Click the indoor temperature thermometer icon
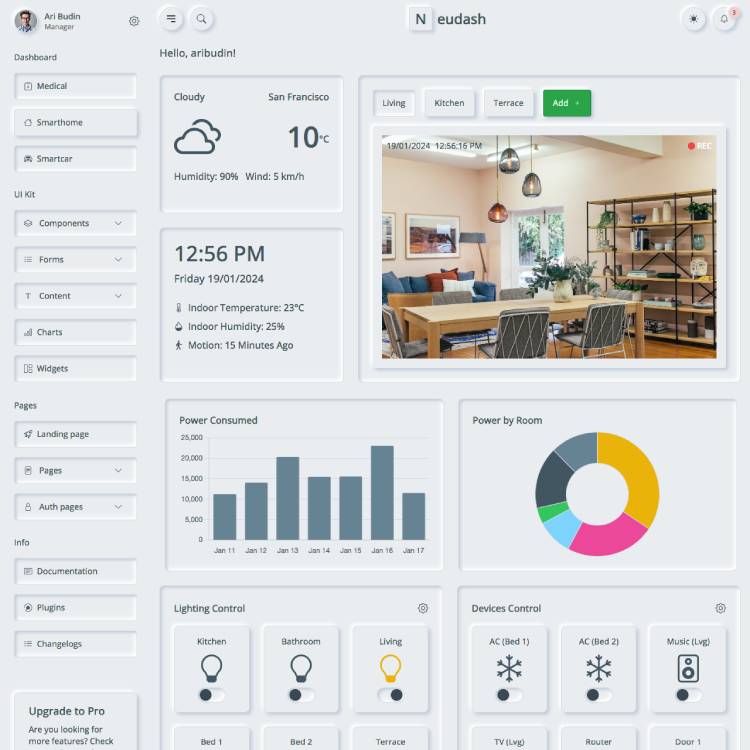Image resolution: width=750 pixels, height=750 pixels. [x=178, y=308]
